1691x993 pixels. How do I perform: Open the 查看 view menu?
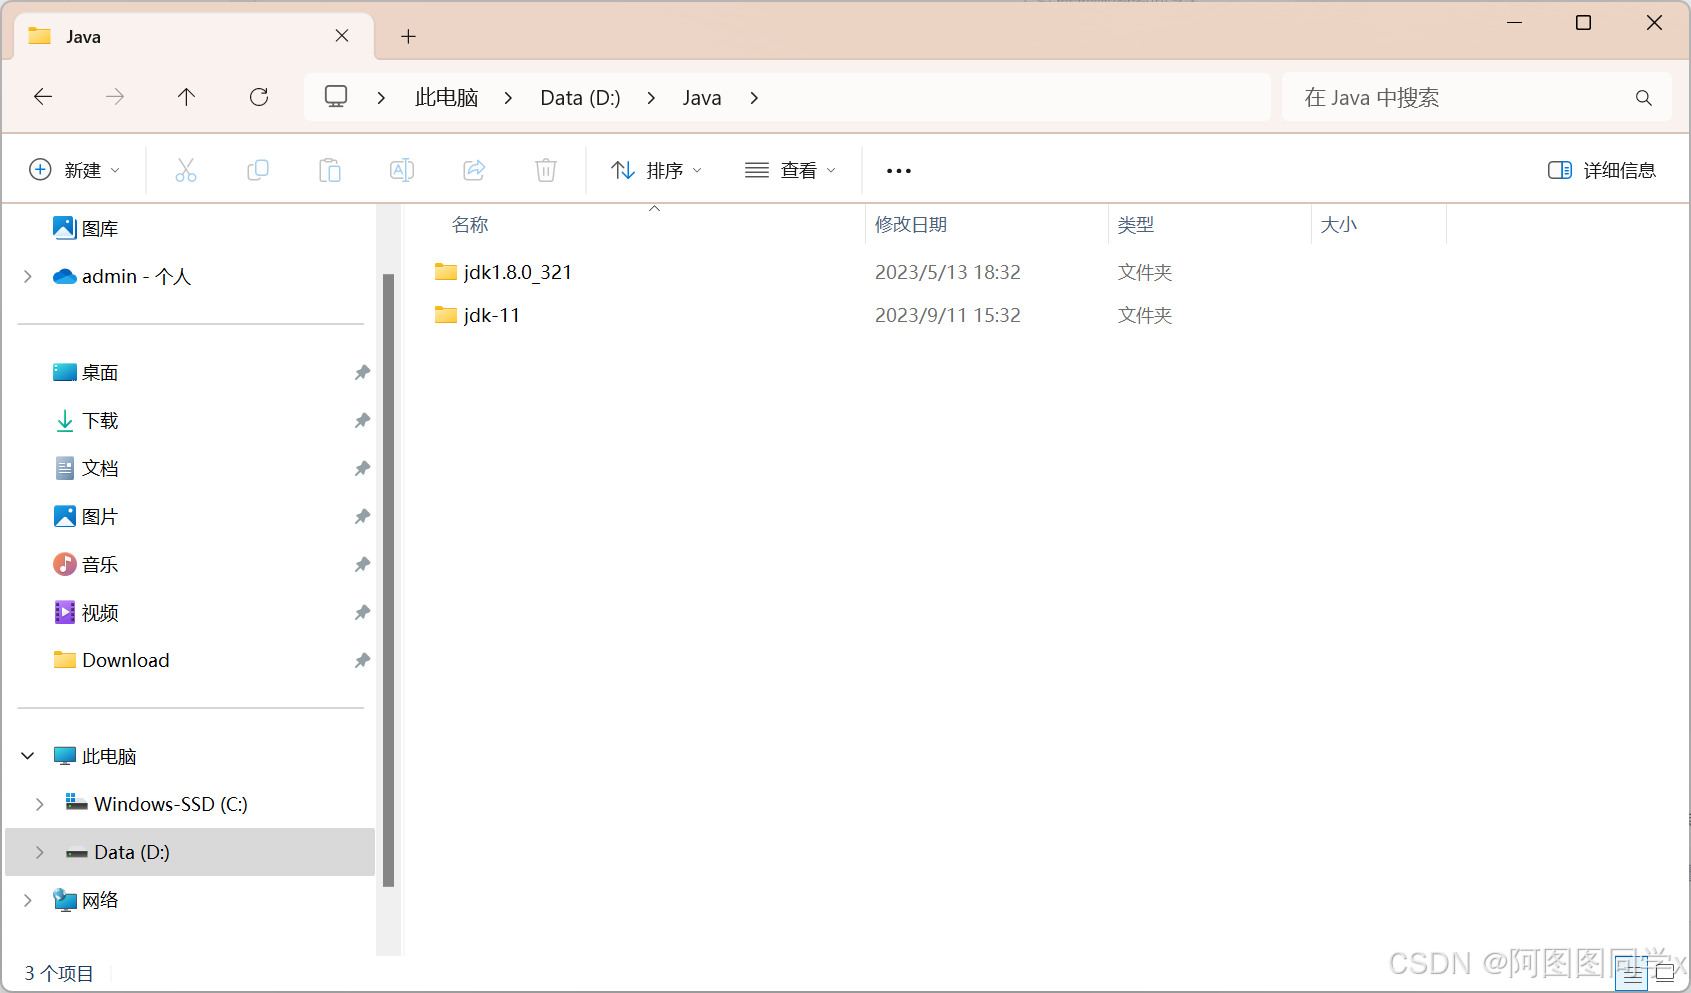tap(790, 170)
